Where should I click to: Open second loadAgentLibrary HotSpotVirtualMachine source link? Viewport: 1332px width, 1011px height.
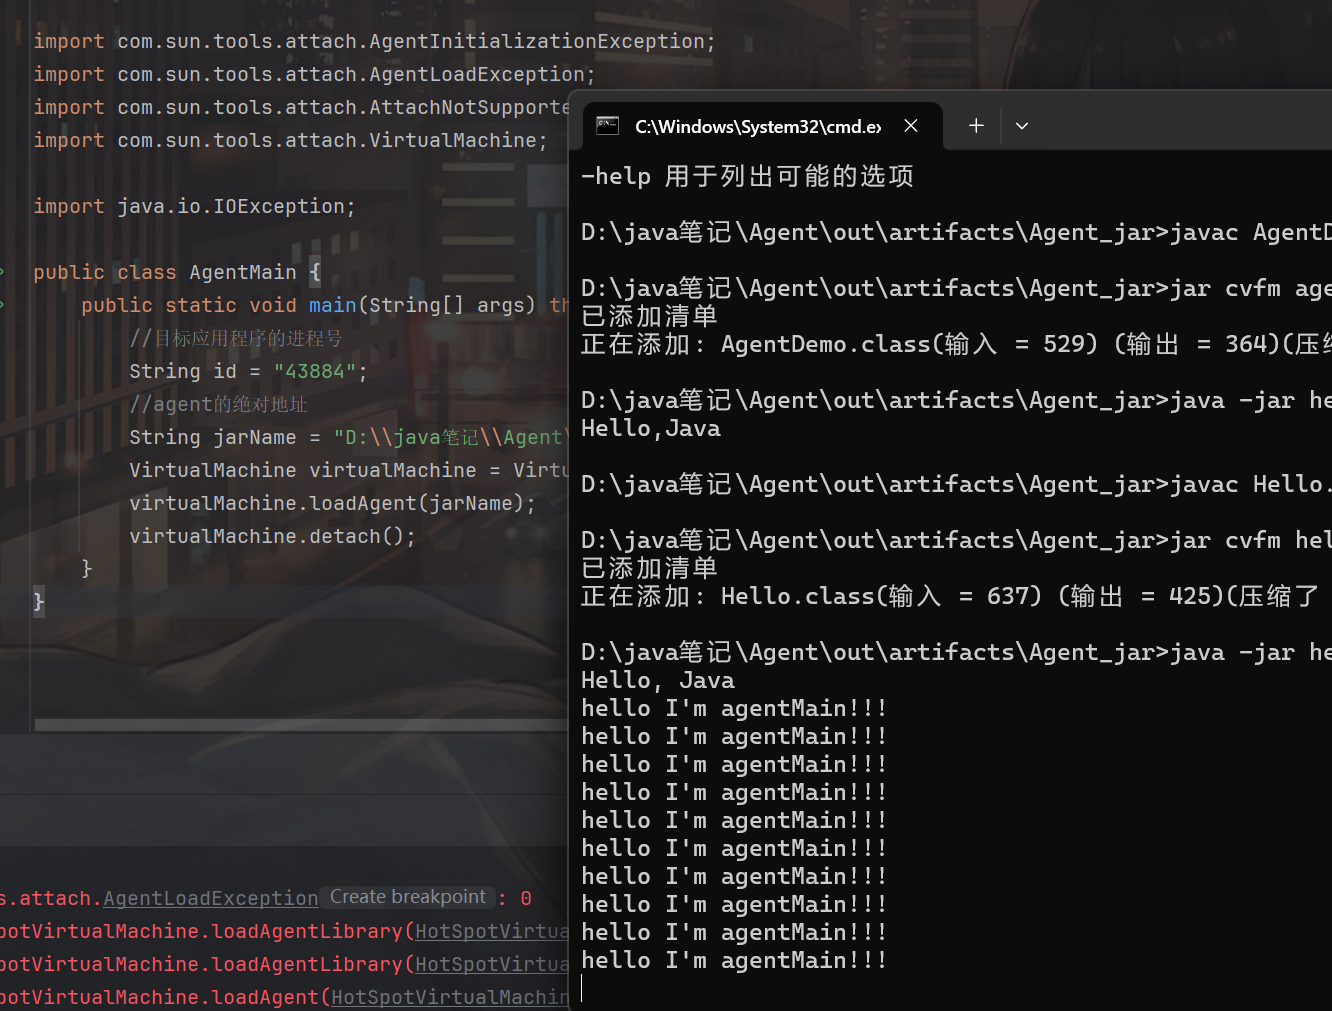coord(491,964)
